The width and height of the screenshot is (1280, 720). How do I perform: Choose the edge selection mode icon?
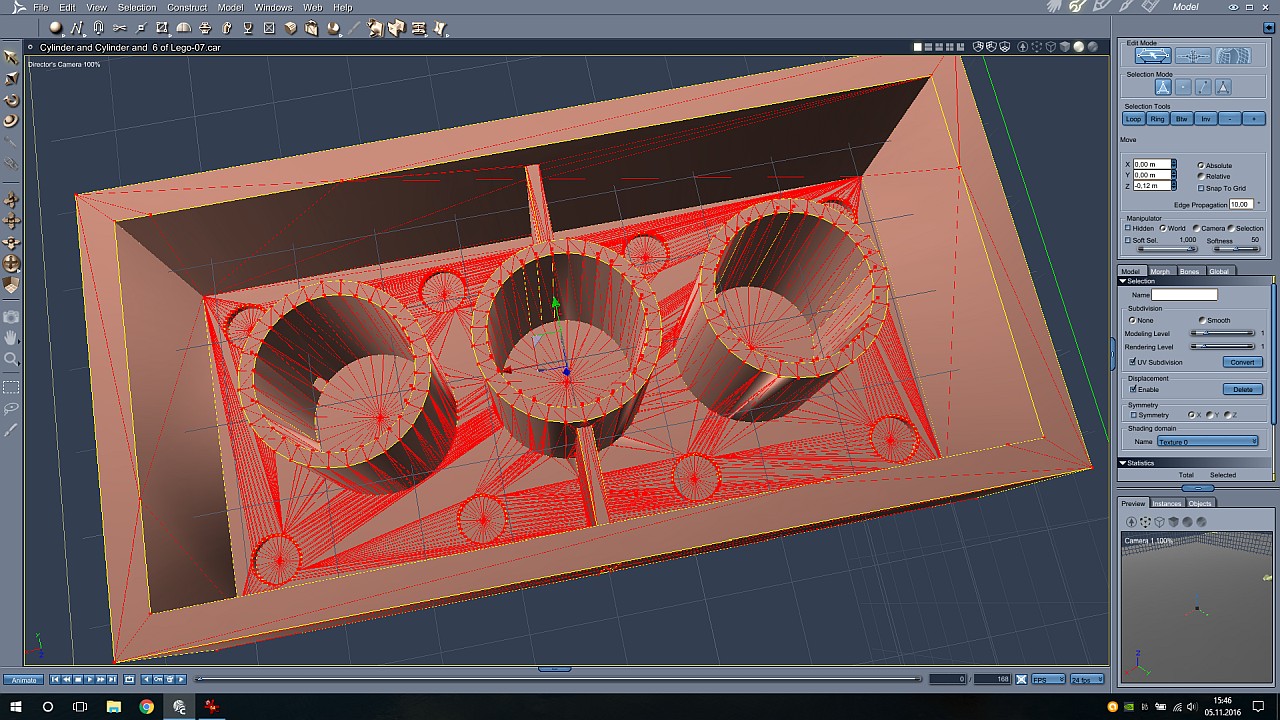pos(1203,88)
